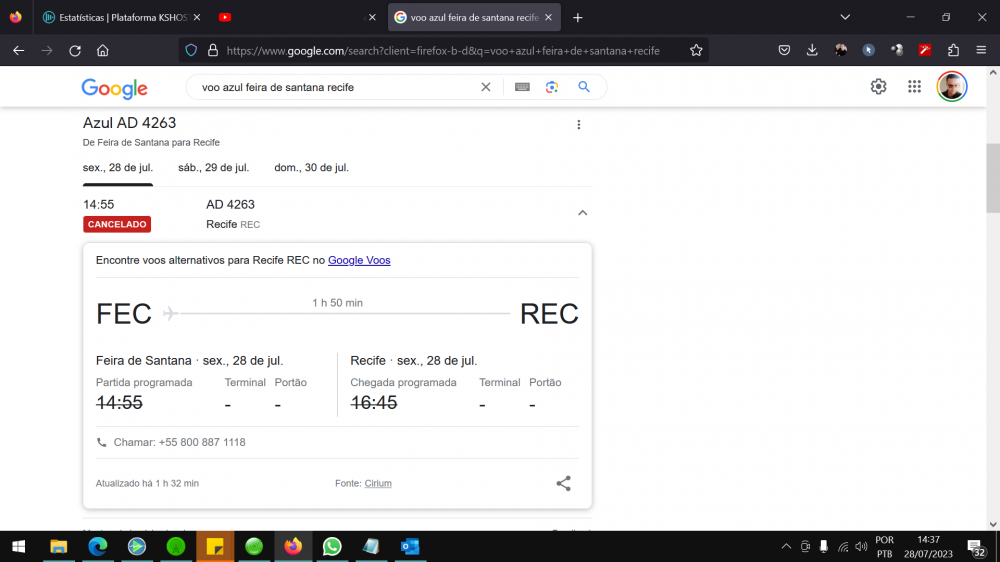Bookmark this page with the star icon
This screenshot has width=1000, height=562.
tap(696, 50)
